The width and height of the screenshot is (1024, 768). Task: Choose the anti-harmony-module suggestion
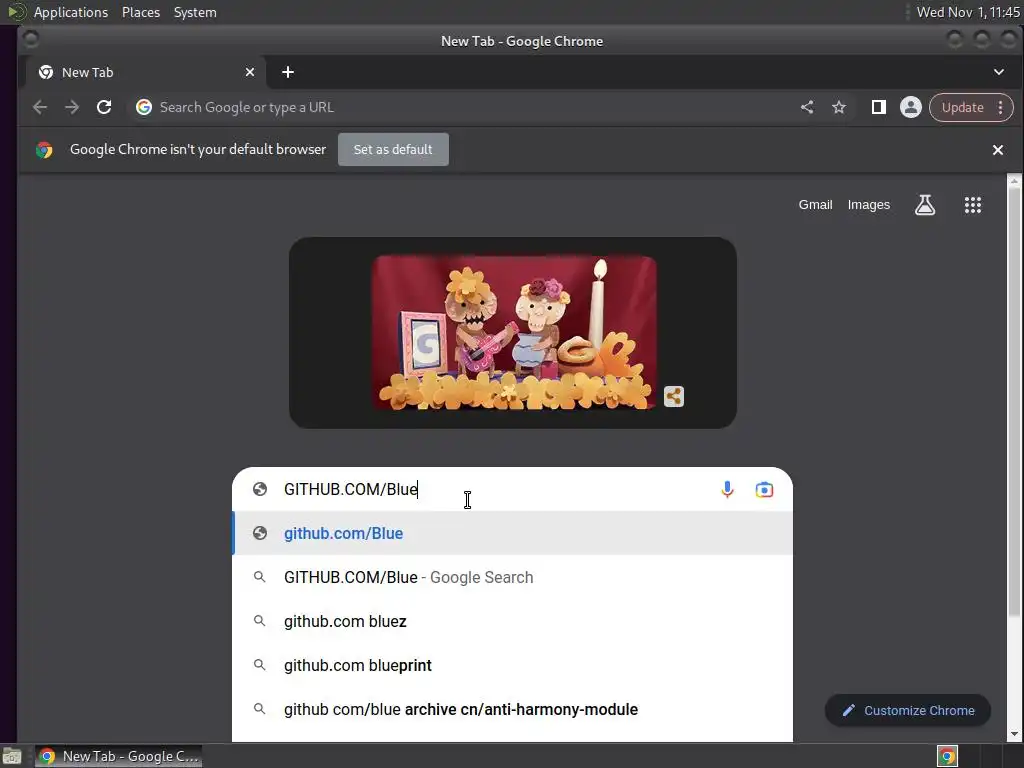pos(513,709)
